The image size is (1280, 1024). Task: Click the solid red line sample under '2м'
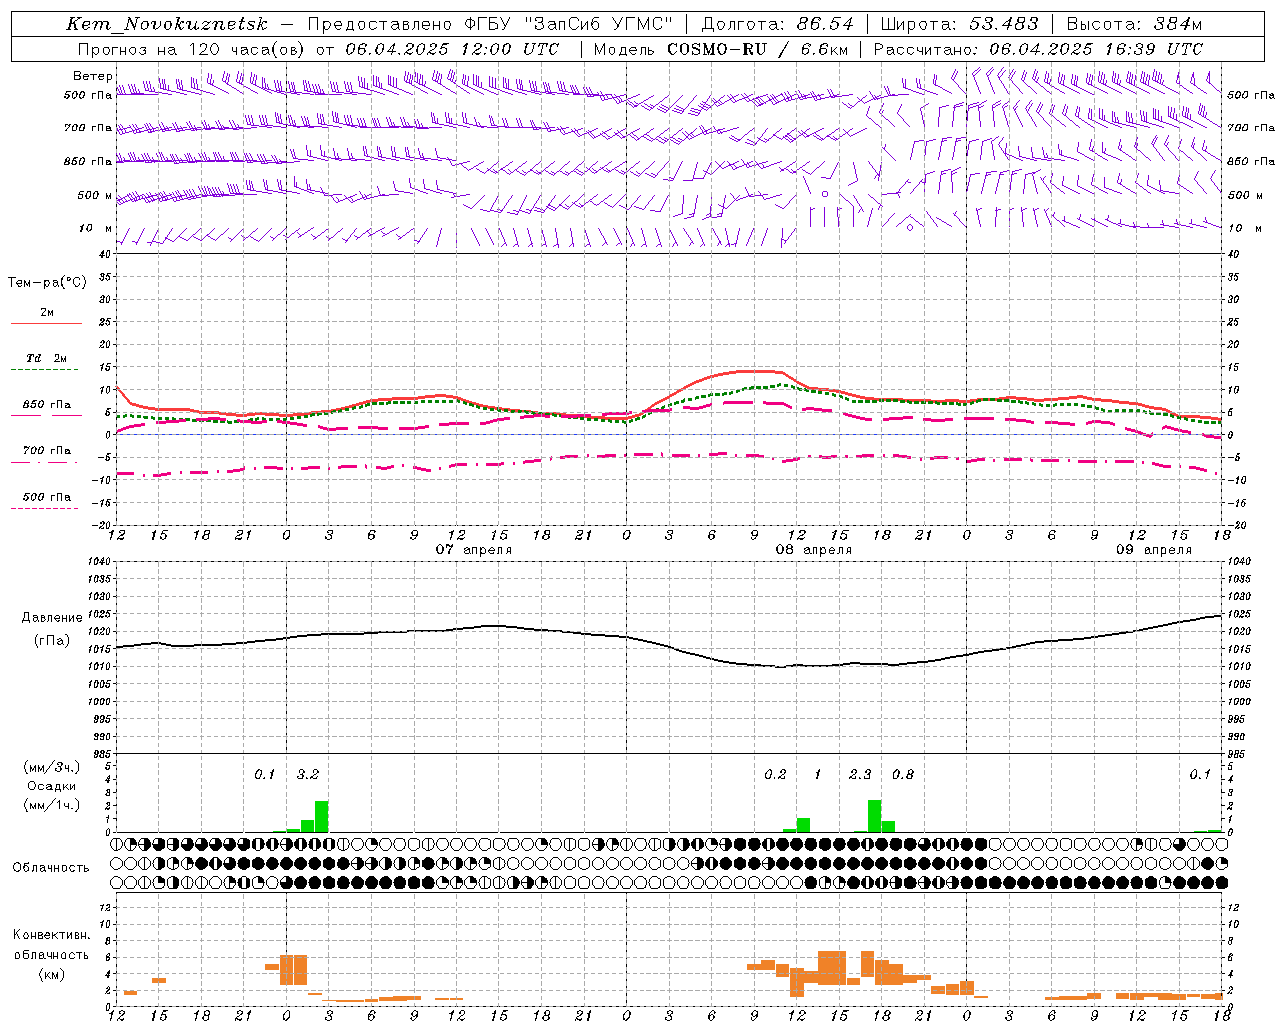(x=46, y=324)
